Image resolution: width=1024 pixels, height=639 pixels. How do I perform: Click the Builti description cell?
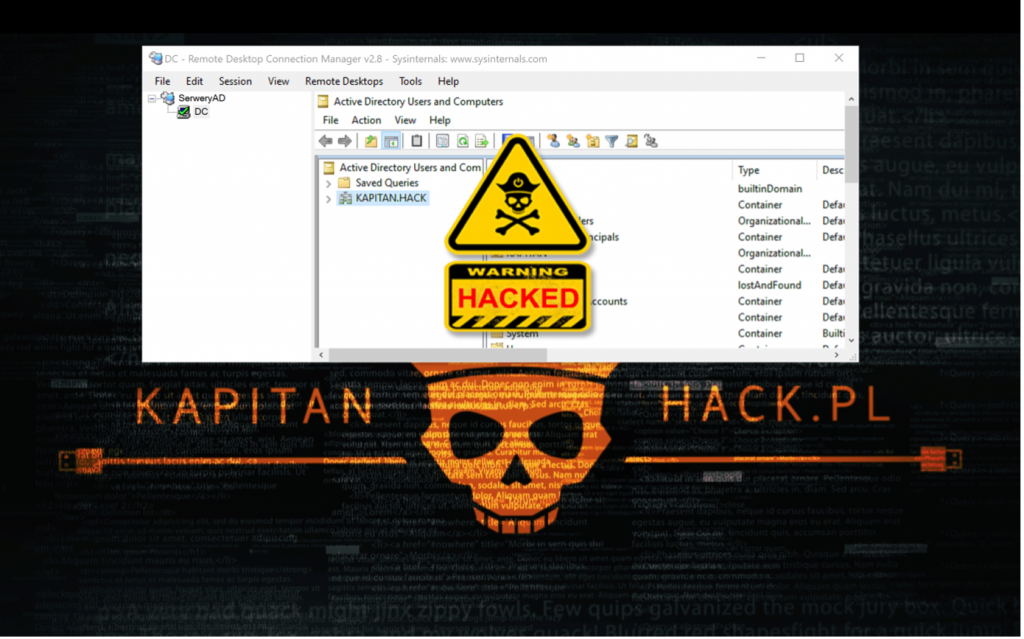pos(833,334)
